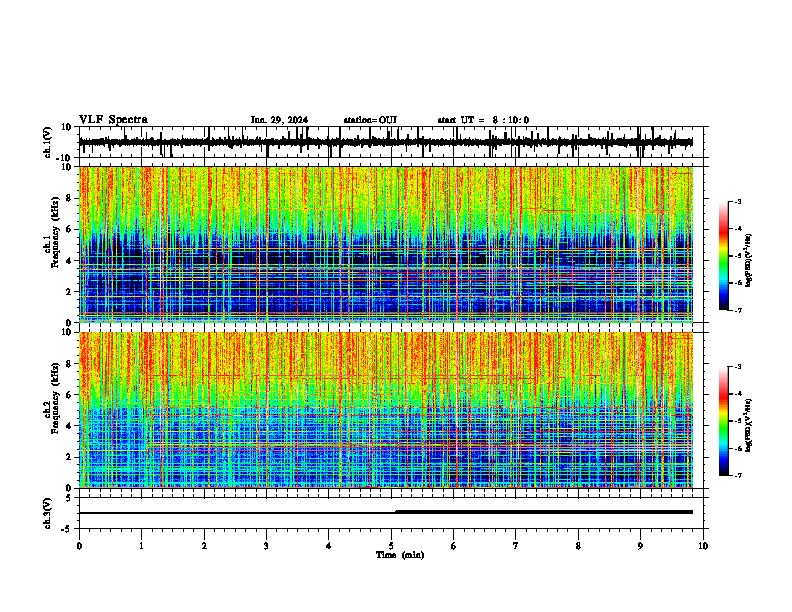Screen dimensions: 792x612
Task: Click the "6" kHz tick on ch.2 frequency axis
Action: pyautogui.click(x=69, y=395)
